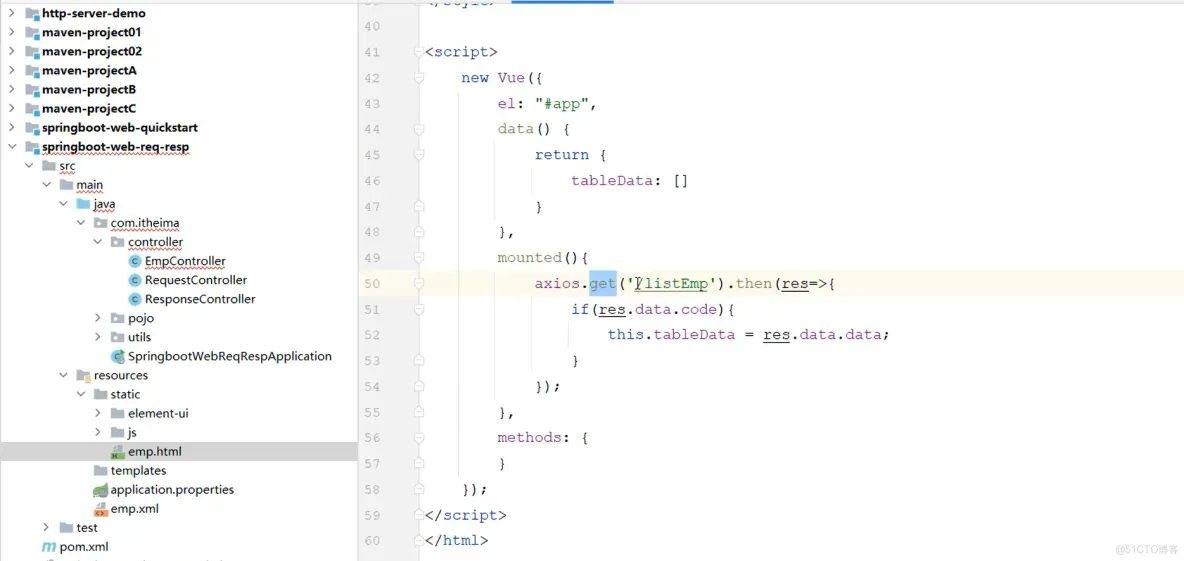Click 'this.tableData' on line 52
1184x561 pixels.
(x=671, y=334)
